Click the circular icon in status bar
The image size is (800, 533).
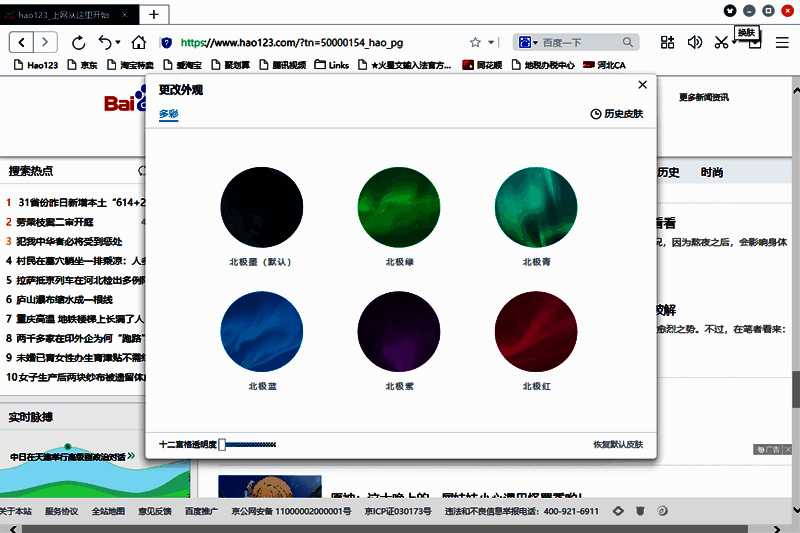point(662,511)
